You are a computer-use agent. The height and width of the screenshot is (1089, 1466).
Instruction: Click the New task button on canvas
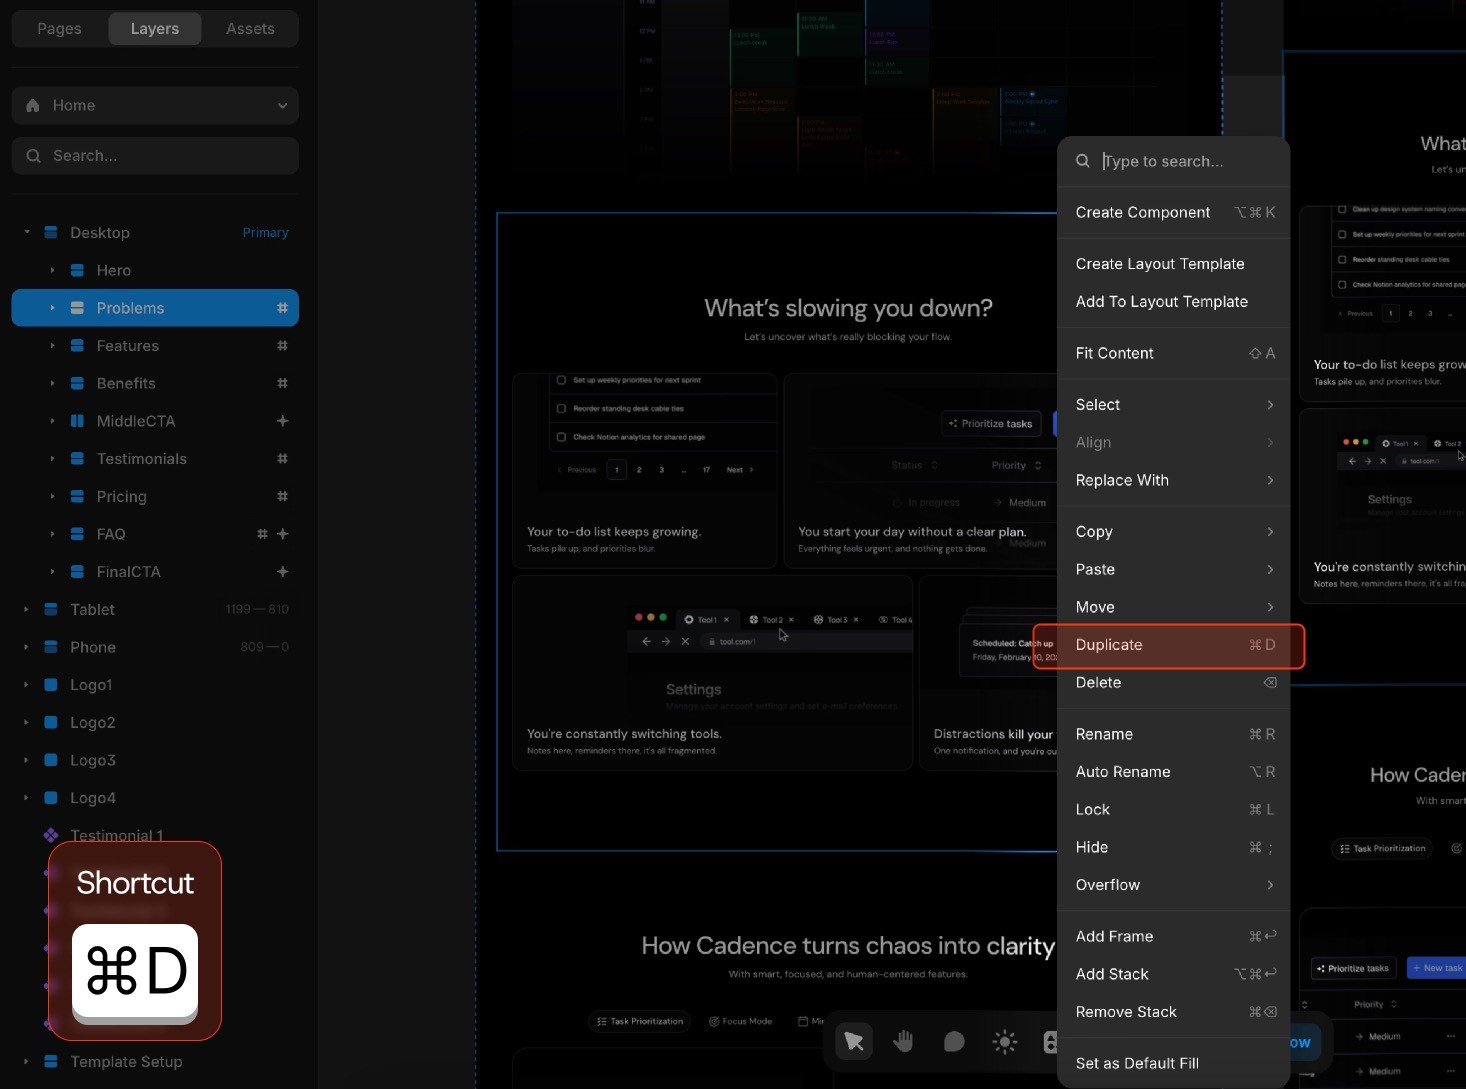(x=1437, y=968)
